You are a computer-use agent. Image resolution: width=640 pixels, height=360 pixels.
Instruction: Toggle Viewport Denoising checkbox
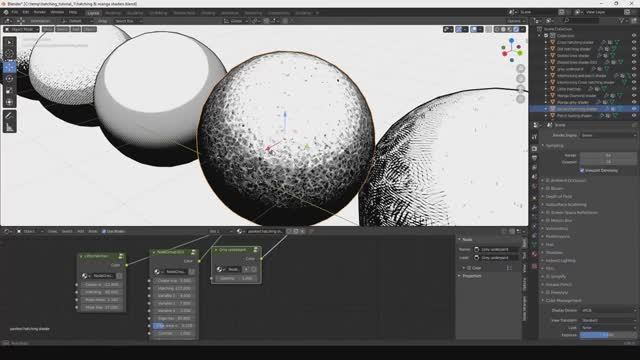[x=582, y=170]
